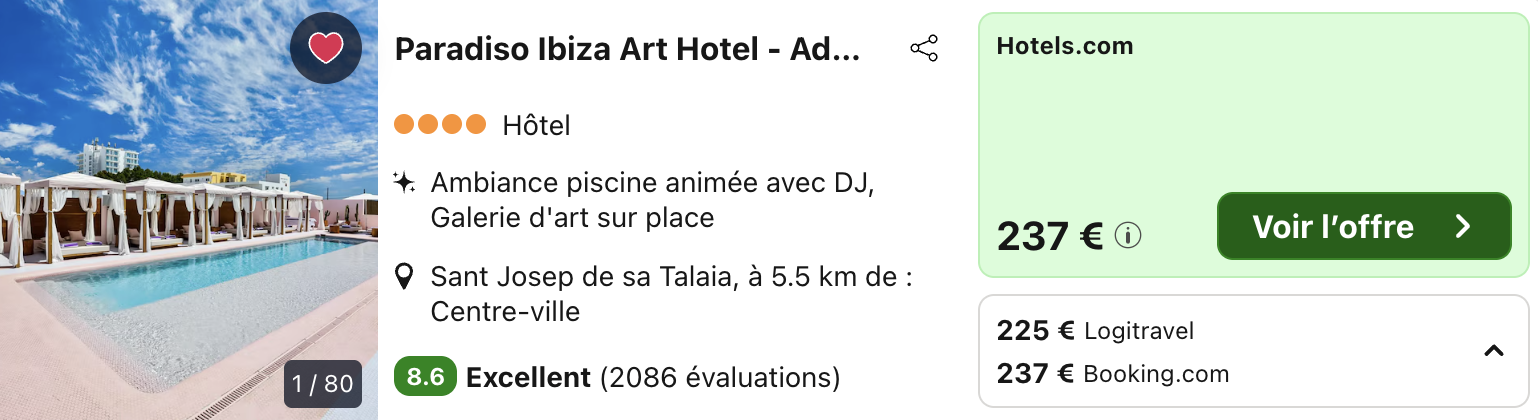
Task: Click the four orange star rating dots
Action: tap(440, 125)
